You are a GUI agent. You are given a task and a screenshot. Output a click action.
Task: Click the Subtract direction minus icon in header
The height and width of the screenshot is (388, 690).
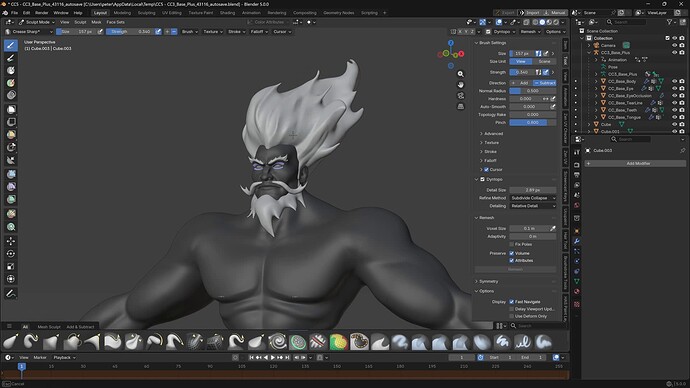point(174,32)
